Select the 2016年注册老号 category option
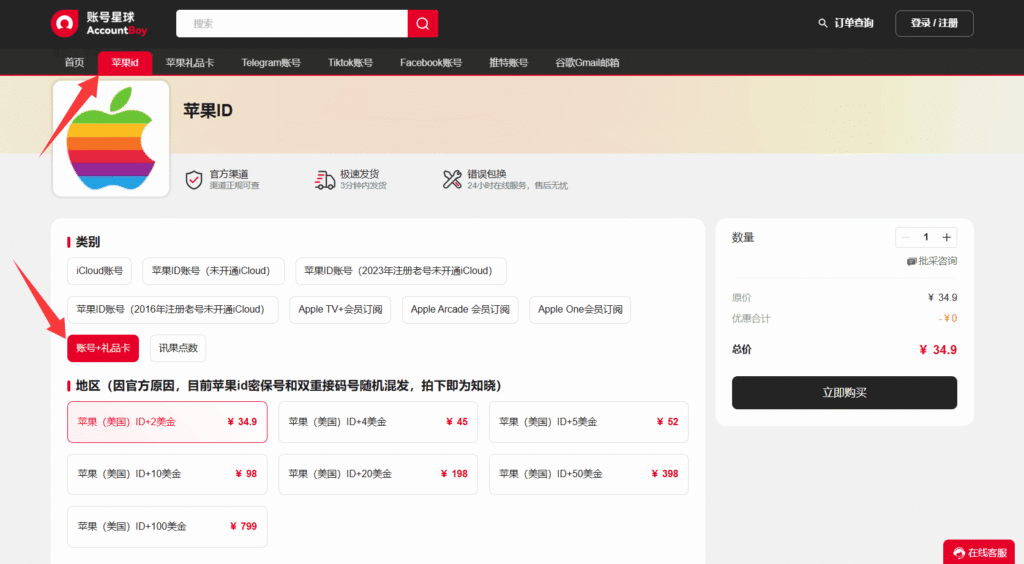Viewport: 1024px width, 564px height. click(172, 309)
